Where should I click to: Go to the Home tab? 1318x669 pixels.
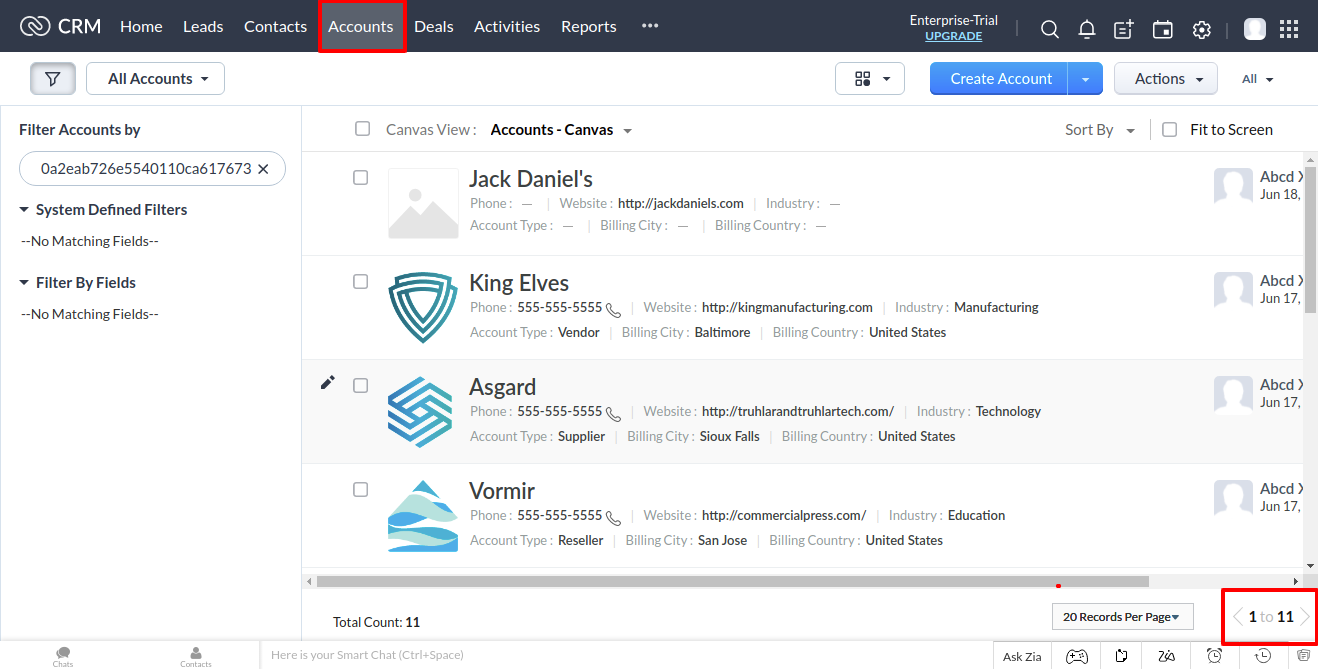[141, 26]
